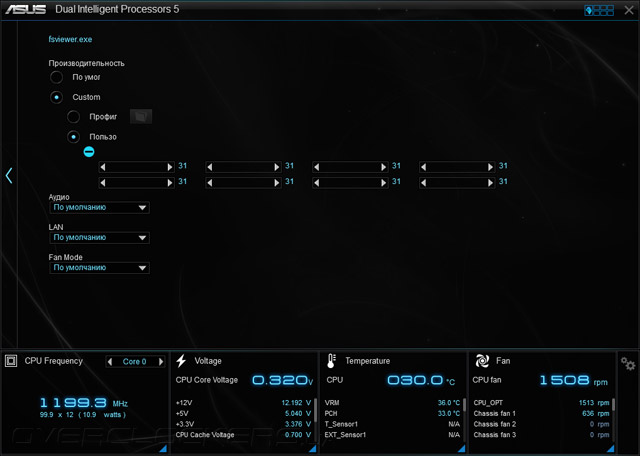The width and height of the screenshot is (640, 456).
Task: Decrease fourth slider in bottom row
Action: (424, 183)
